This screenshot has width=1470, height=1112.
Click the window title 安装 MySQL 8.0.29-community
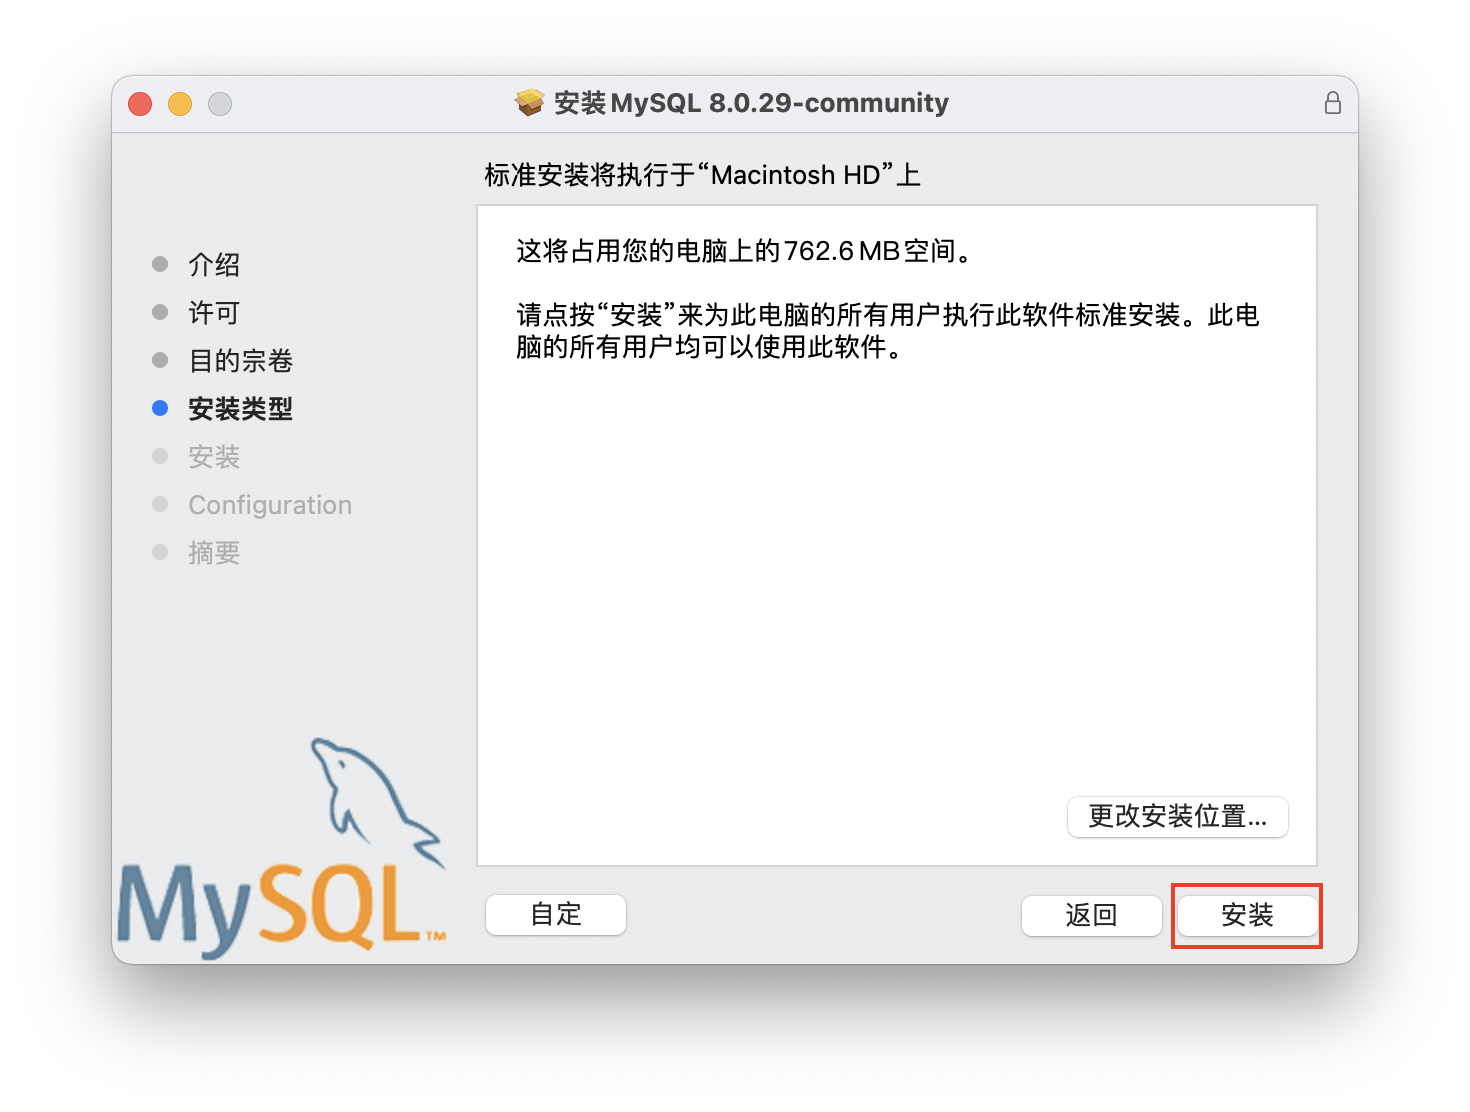pyautogui.click(x=751, y=103)
